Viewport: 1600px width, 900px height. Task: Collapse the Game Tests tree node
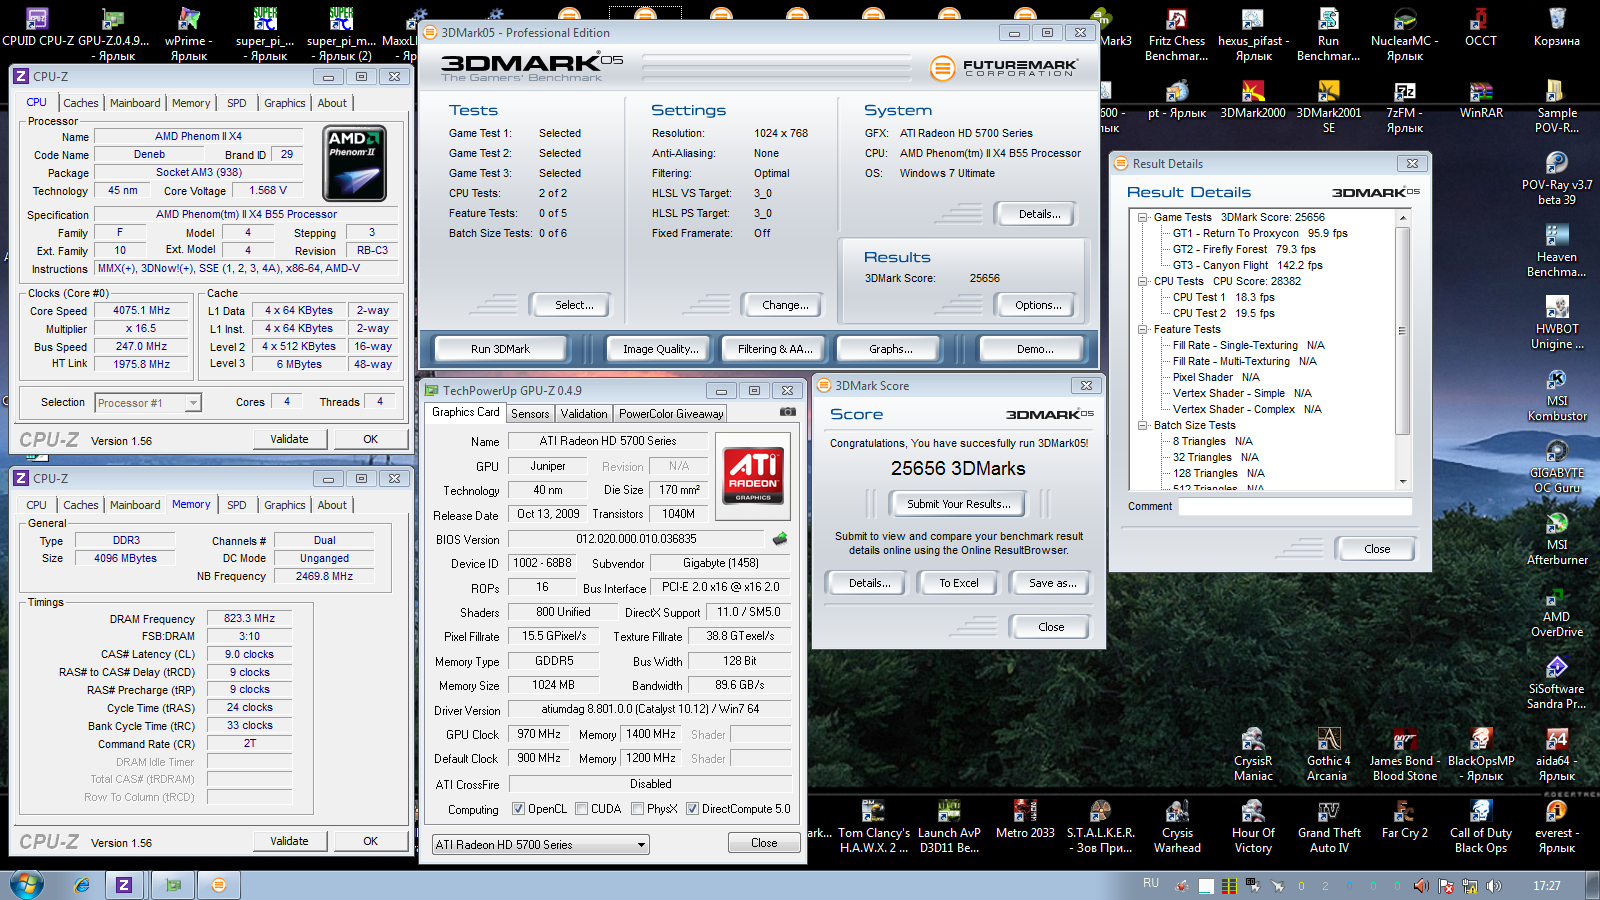coord(1142,217)
